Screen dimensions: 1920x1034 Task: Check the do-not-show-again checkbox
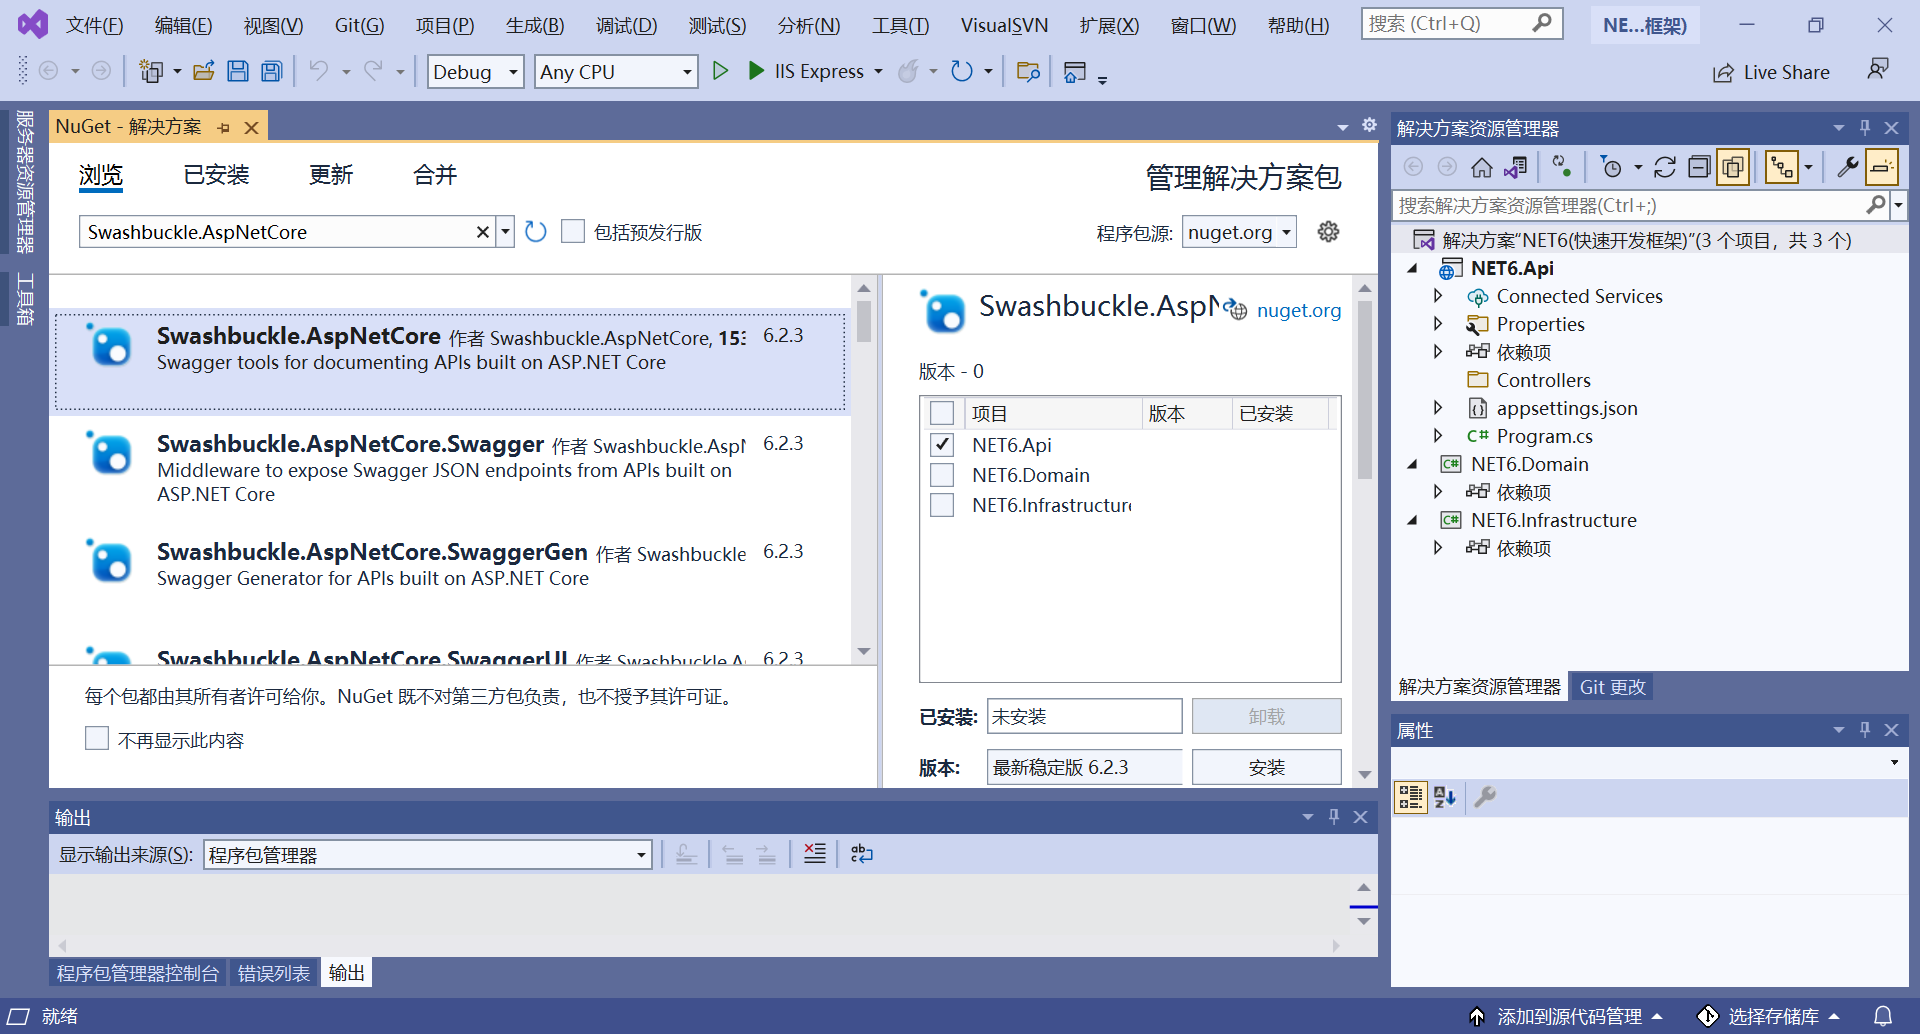point(97,739)
